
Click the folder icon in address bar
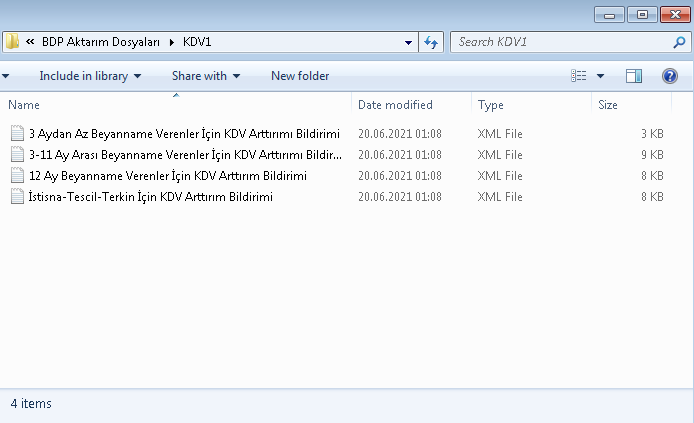[12, 42]
